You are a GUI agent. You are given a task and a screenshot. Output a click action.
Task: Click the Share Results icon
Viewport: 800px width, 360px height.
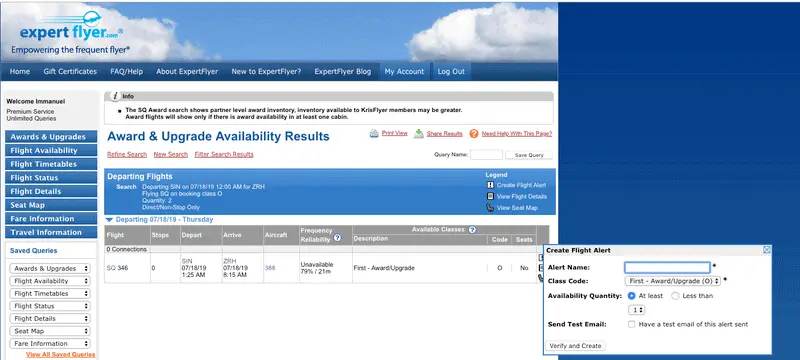(419, 134)
